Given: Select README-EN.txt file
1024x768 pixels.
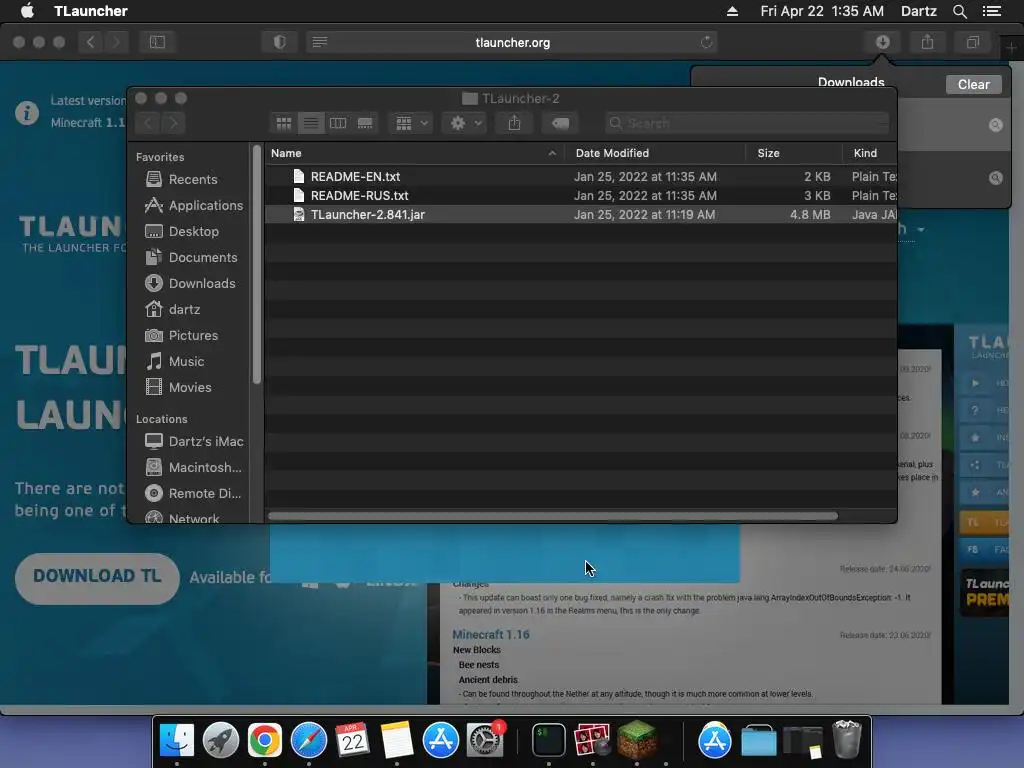Looking at the screenshot, I should pos(581,176).
